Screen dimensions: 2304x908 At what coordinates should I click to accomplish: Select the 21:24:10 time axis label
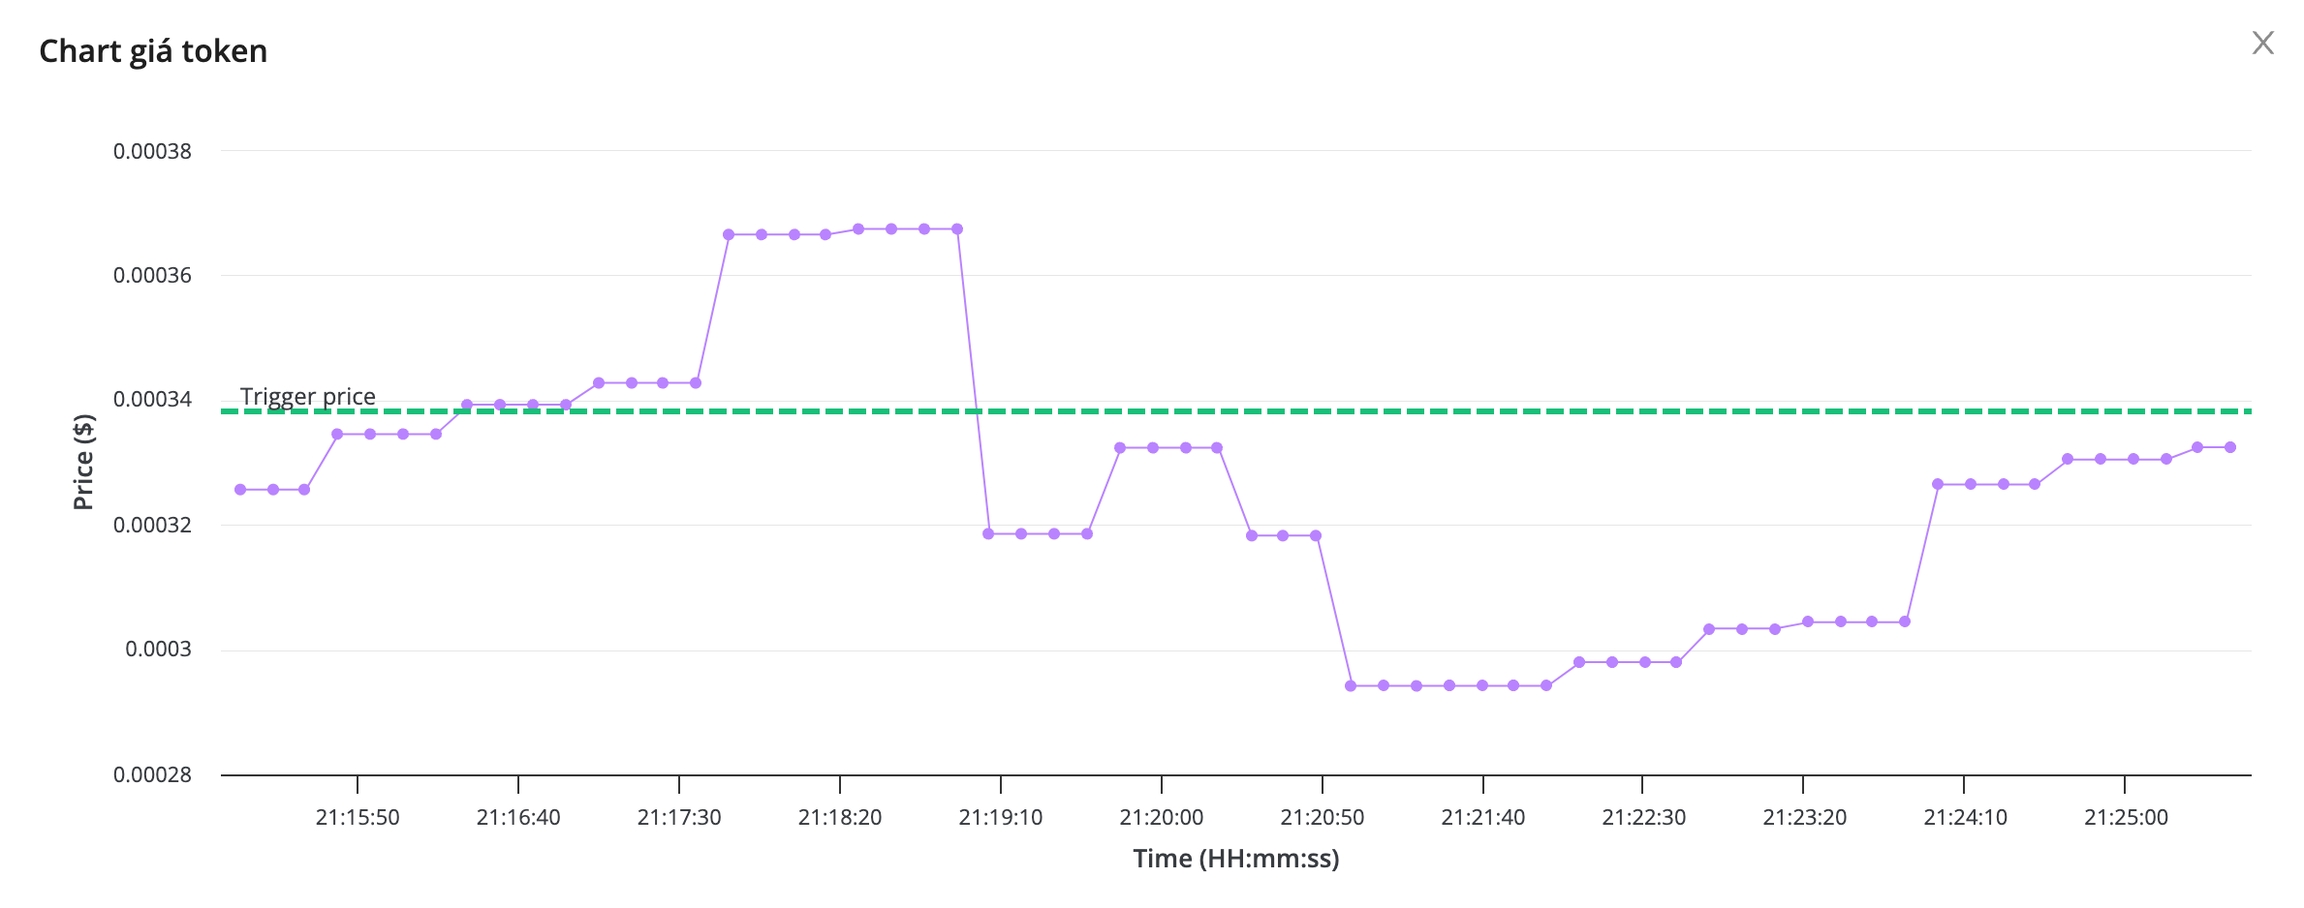click(1965, 817)
